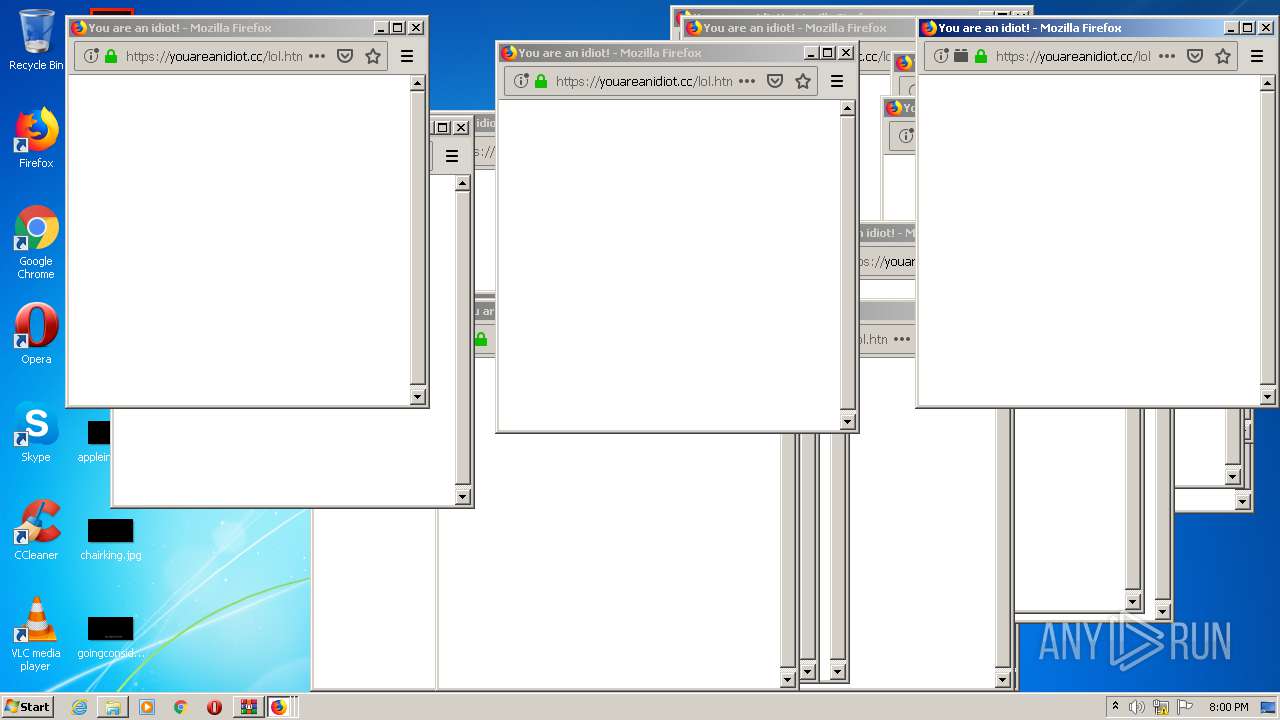Image resolution: width=1280 pixels, height=720 pixels.
Task: Open the volume control in system tray
Action: (1137, 707)
